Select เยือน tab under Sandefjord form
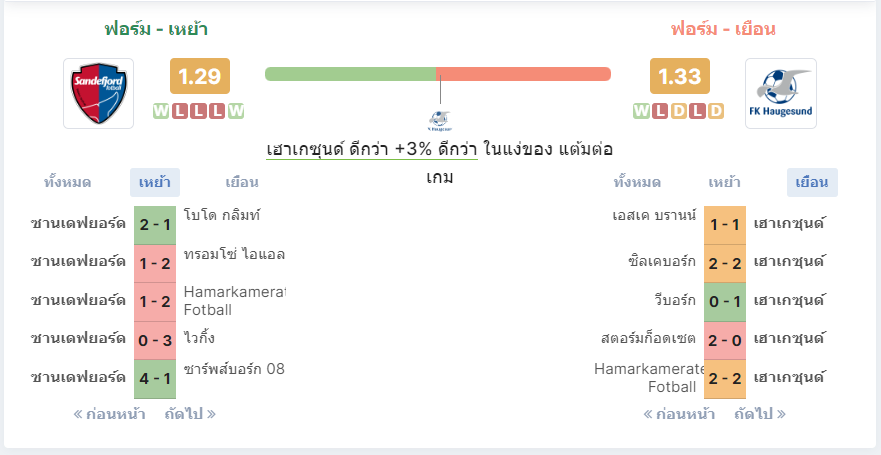 242,183
